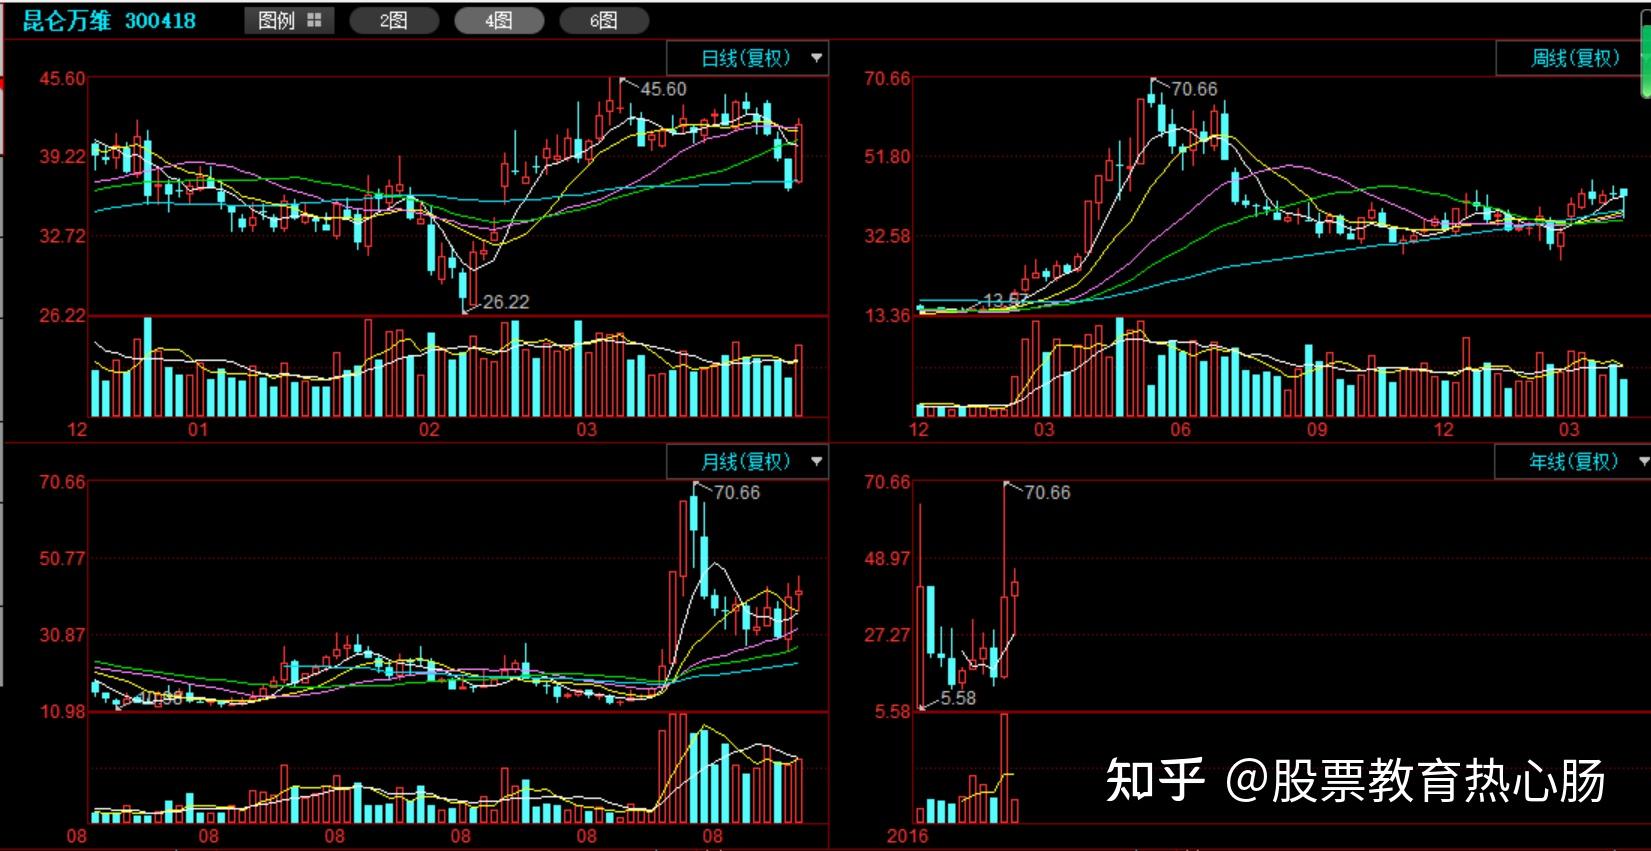Click the 45.60 high annotation beside the daily candles
This screenshot has width=1651, height=851.
tap(663, 89)
